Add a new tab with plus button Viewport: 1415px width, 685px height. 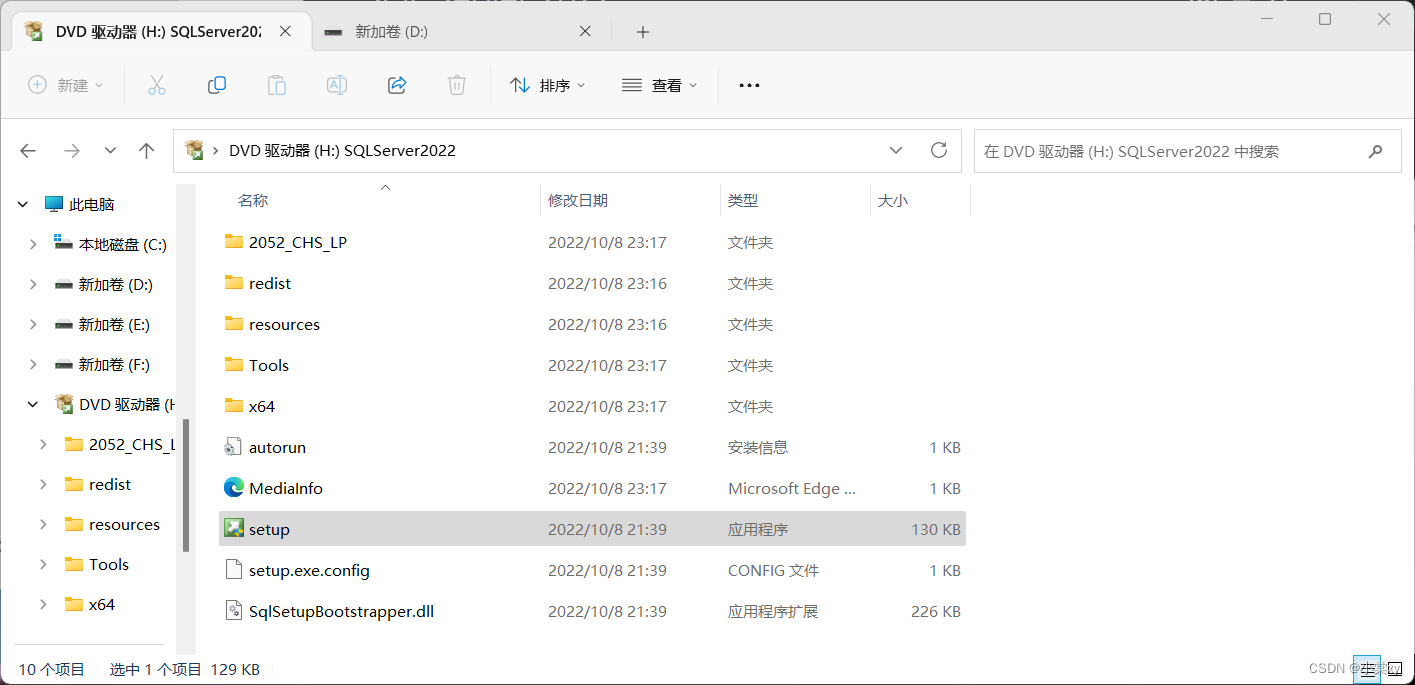pyautogui.click(x=643, y=32)
